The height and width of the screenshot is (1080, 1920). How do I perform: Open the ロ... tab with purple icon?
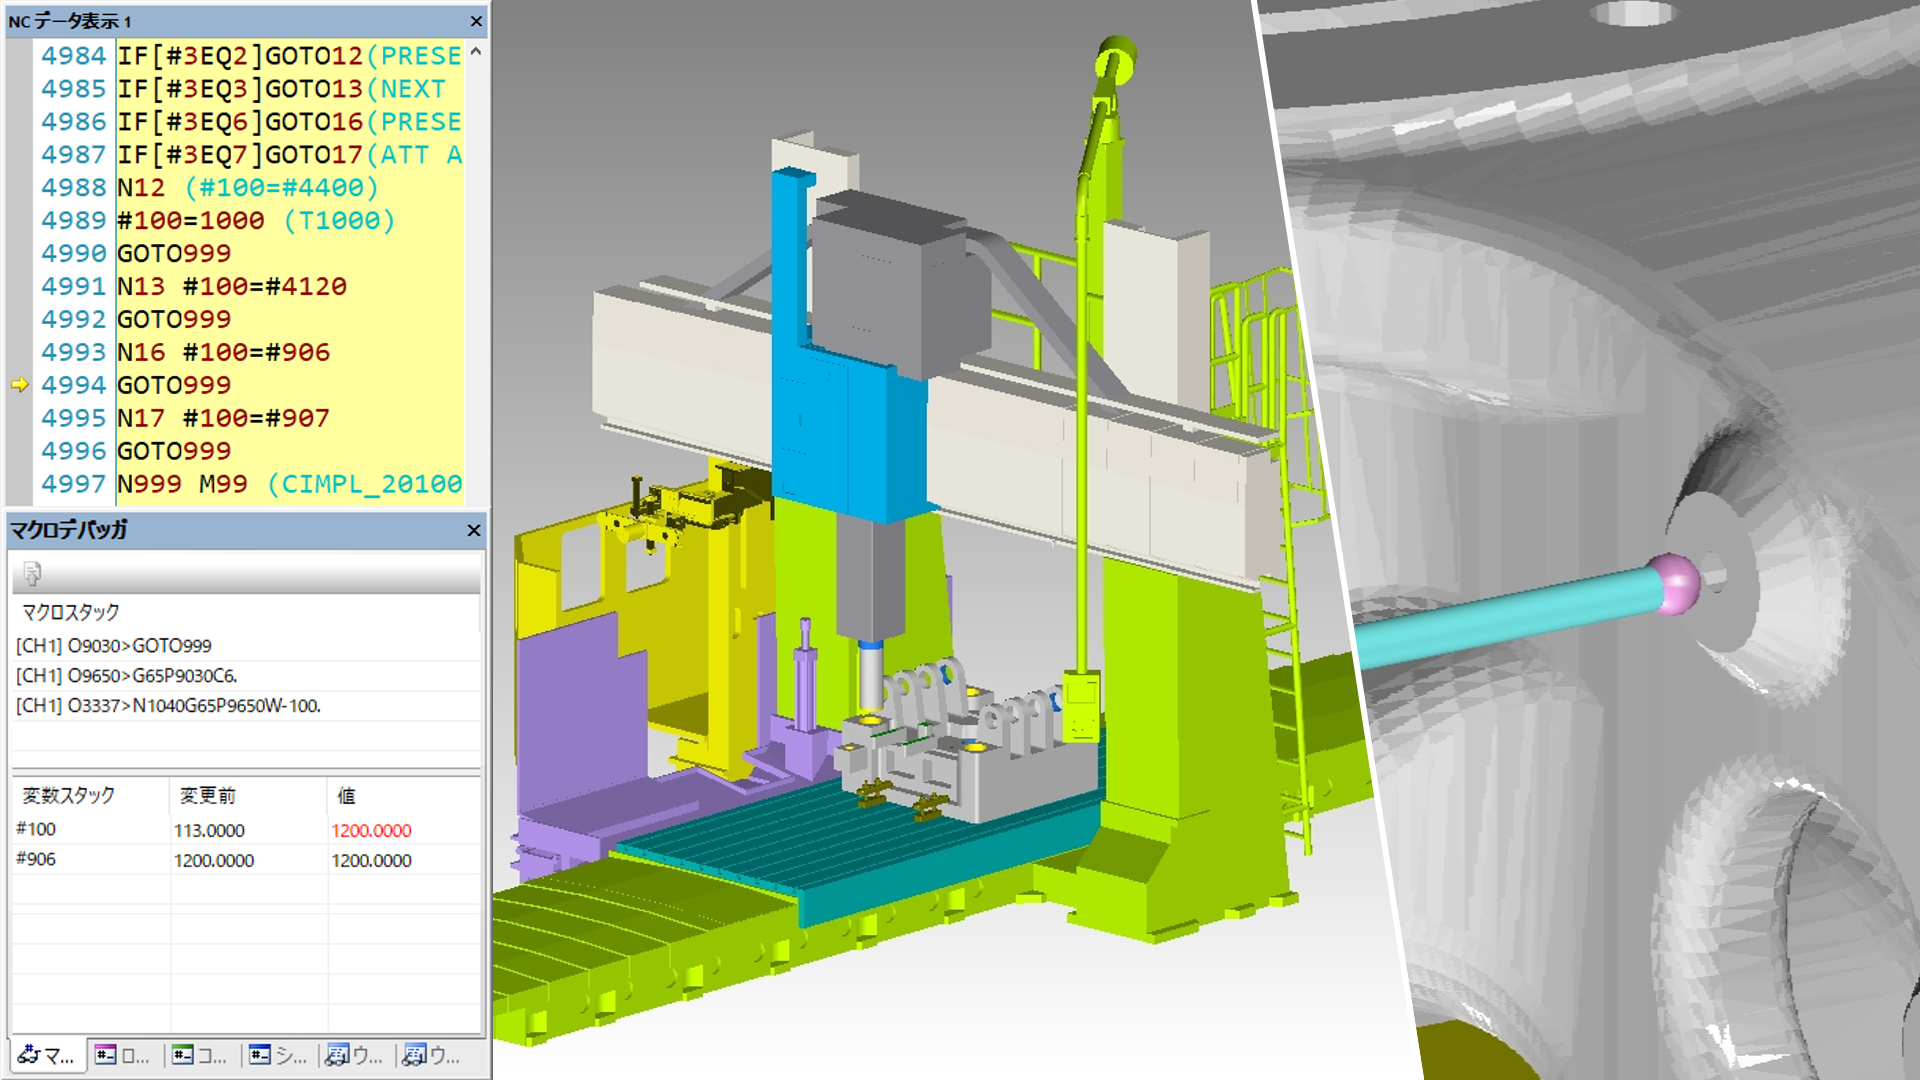tap(123, 1055)
